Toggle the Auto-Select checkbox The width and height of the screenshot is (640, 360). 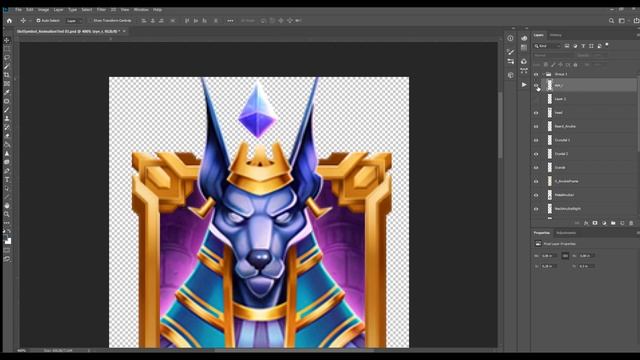coord(38,20)
